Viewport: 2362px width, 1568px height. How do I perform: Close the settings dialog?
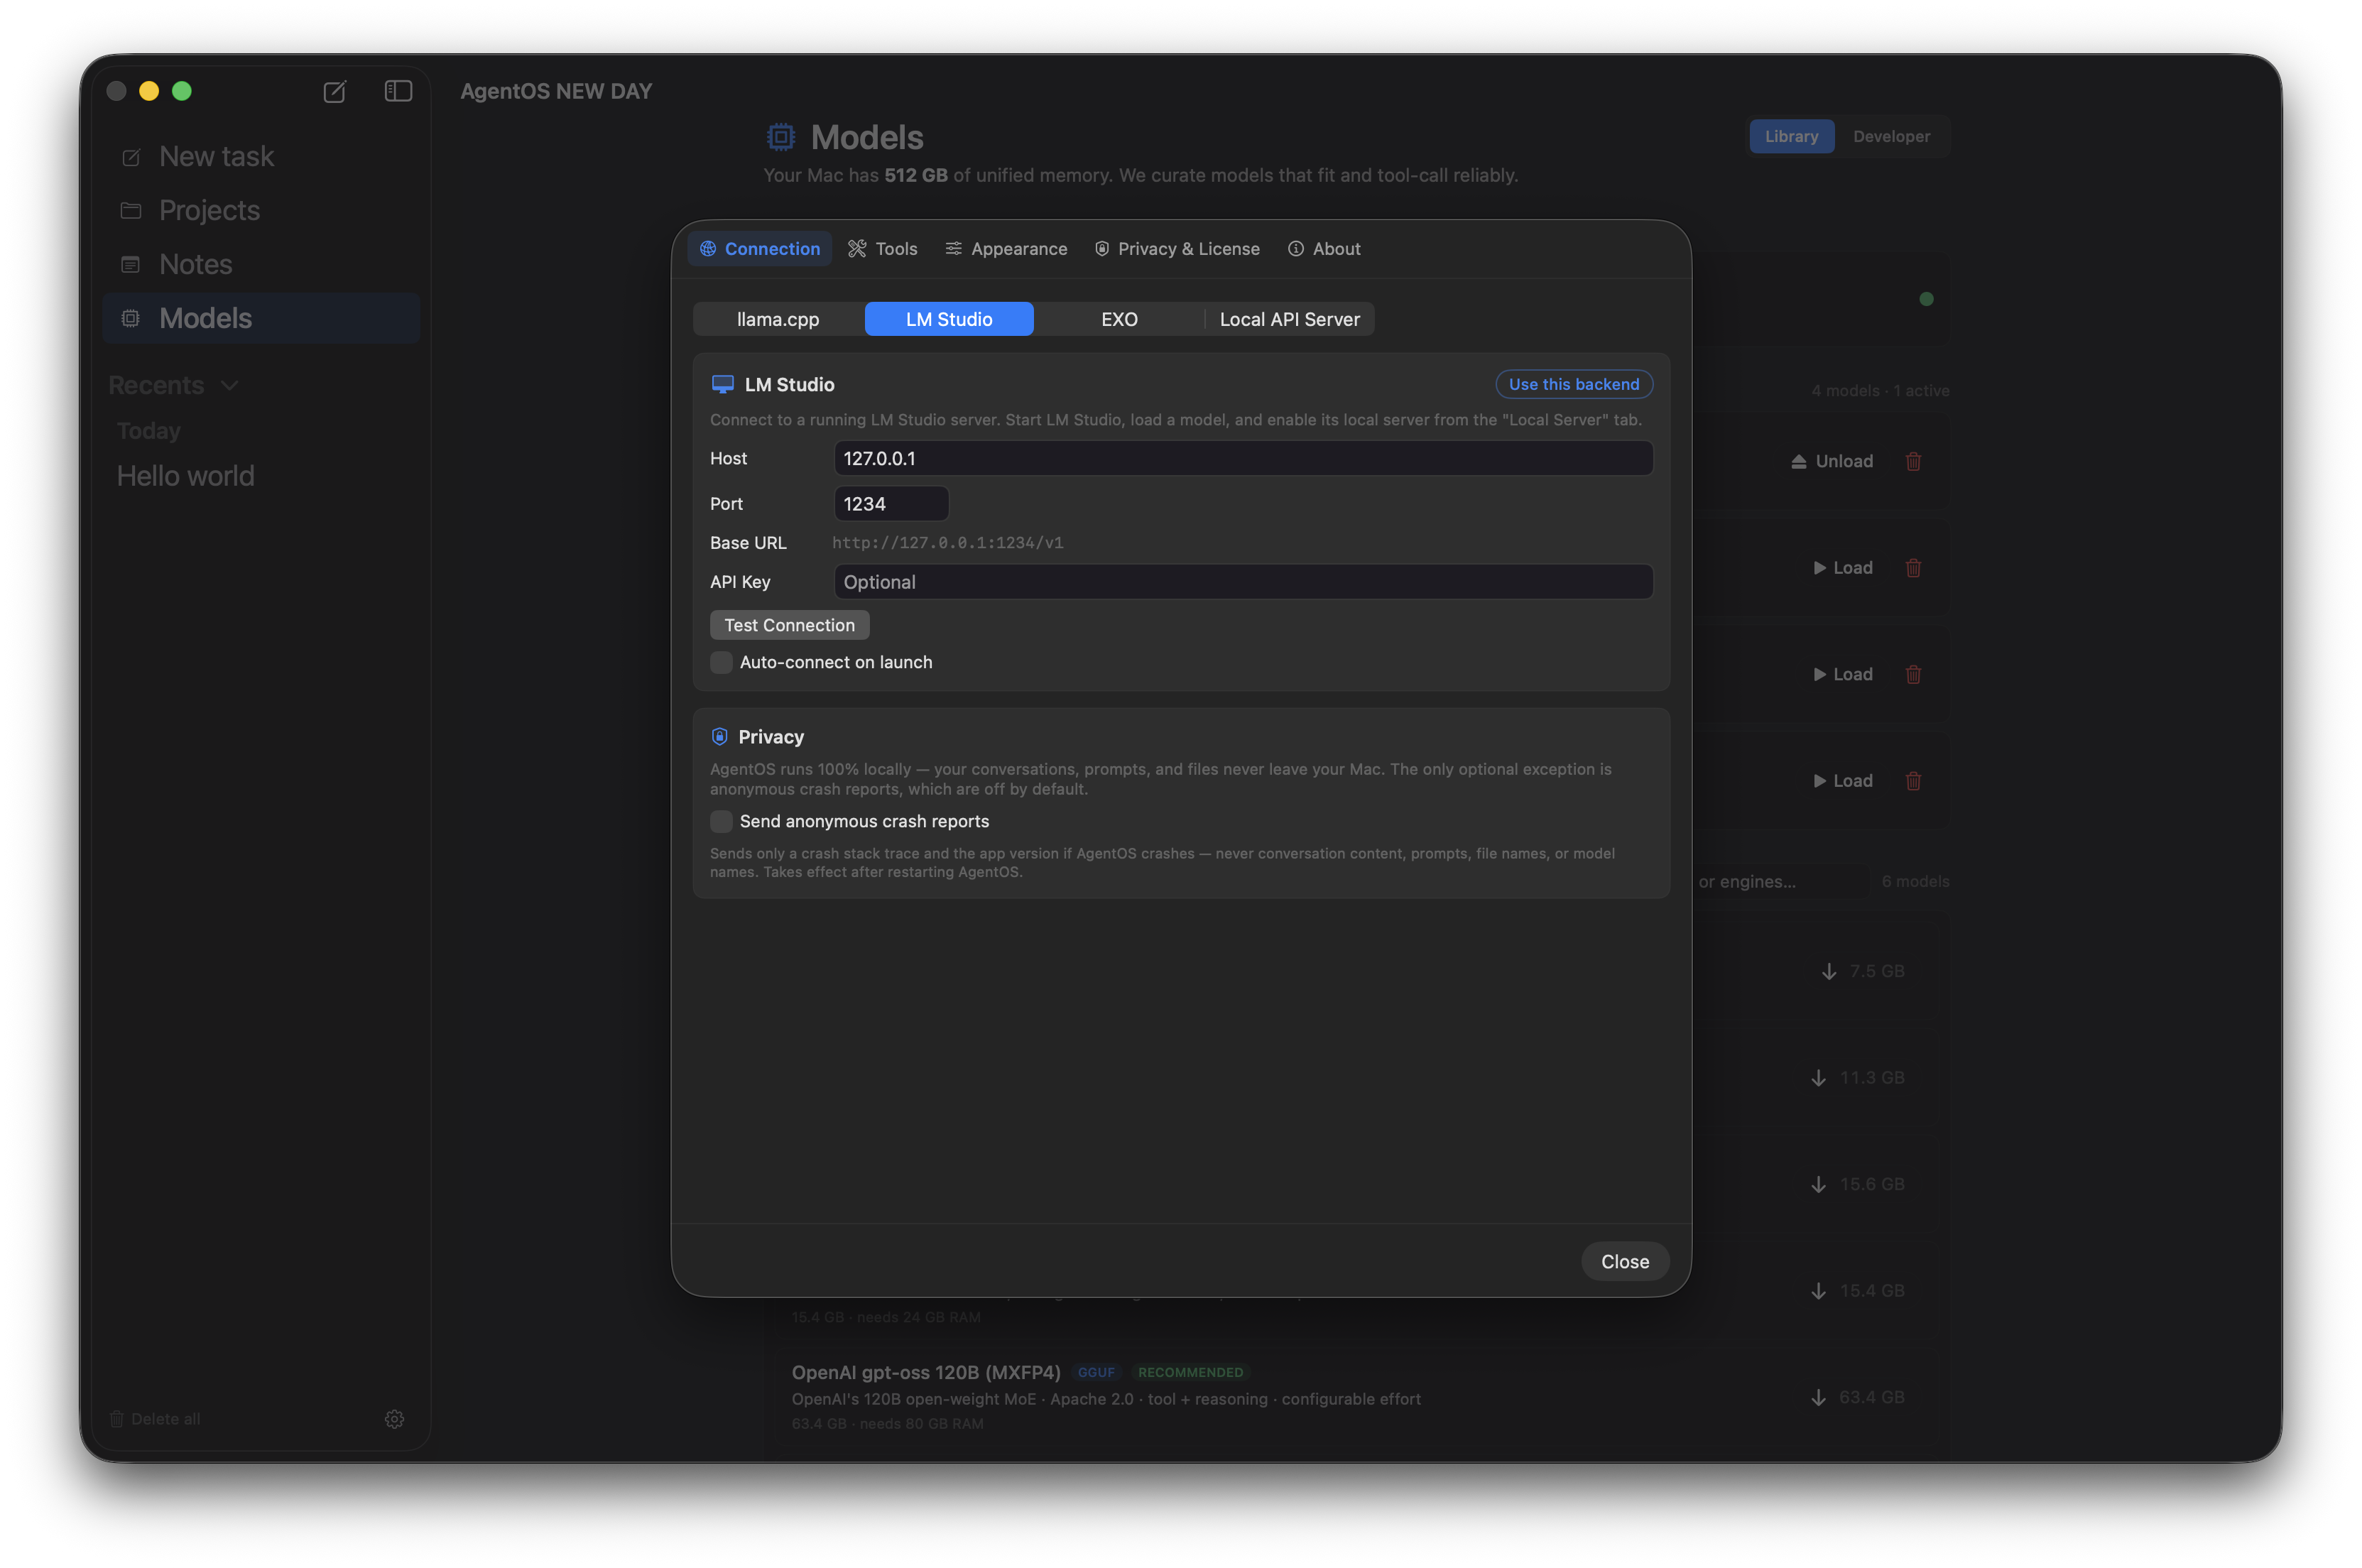click(1625, 1261)
